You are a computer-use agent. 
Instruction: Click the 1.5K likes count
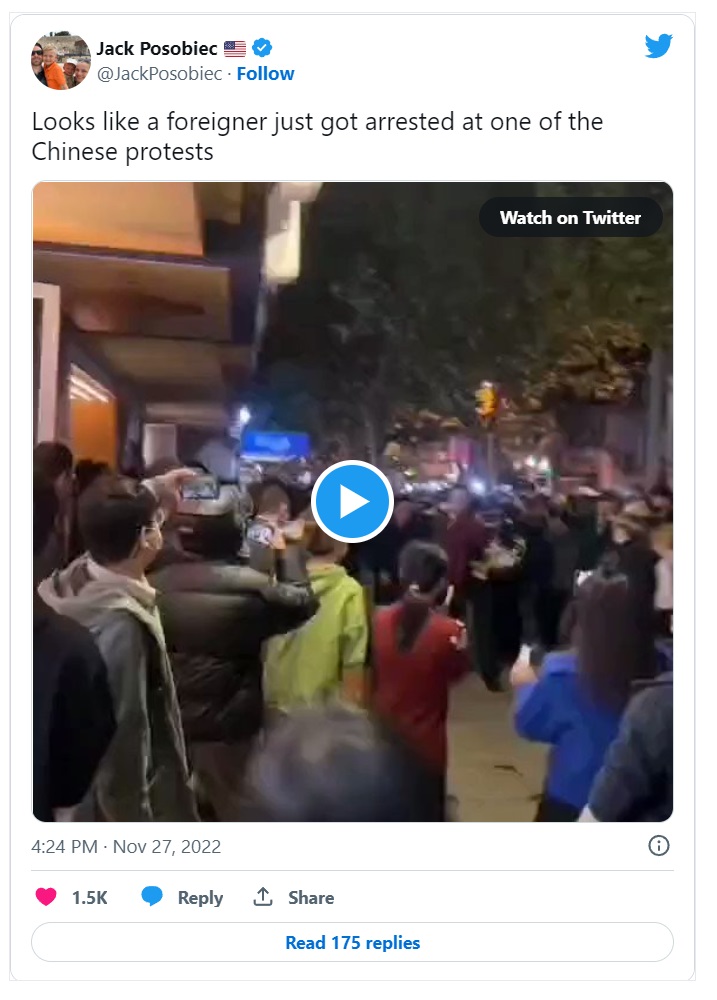[89, 897]
